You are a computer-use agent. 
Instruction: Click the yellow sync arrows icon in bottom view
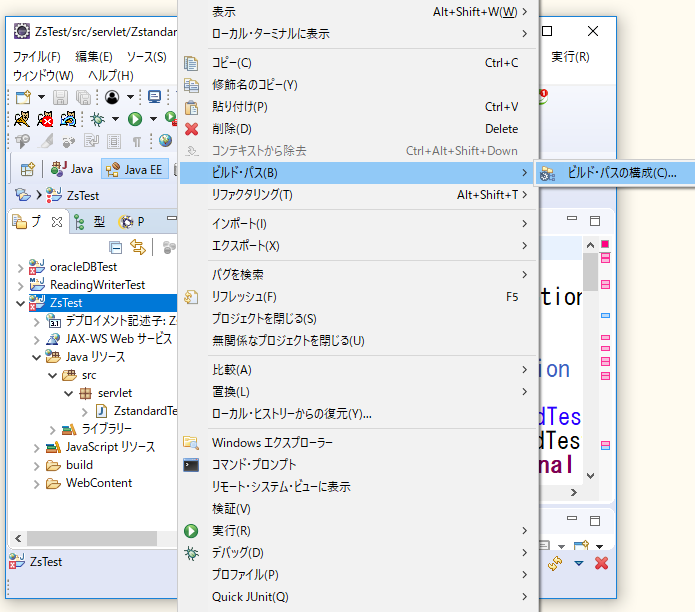(x=555, y=563)
